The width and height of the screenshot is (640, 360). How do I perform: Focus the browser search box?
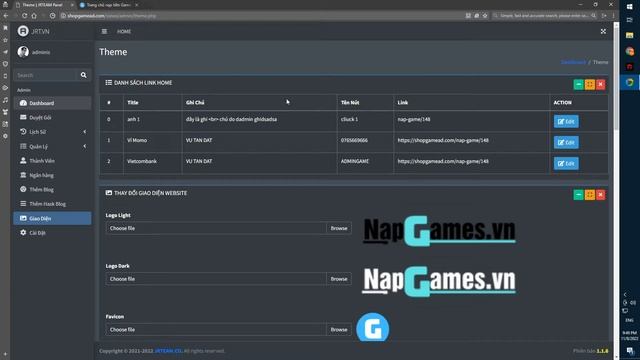pos(544,16)
